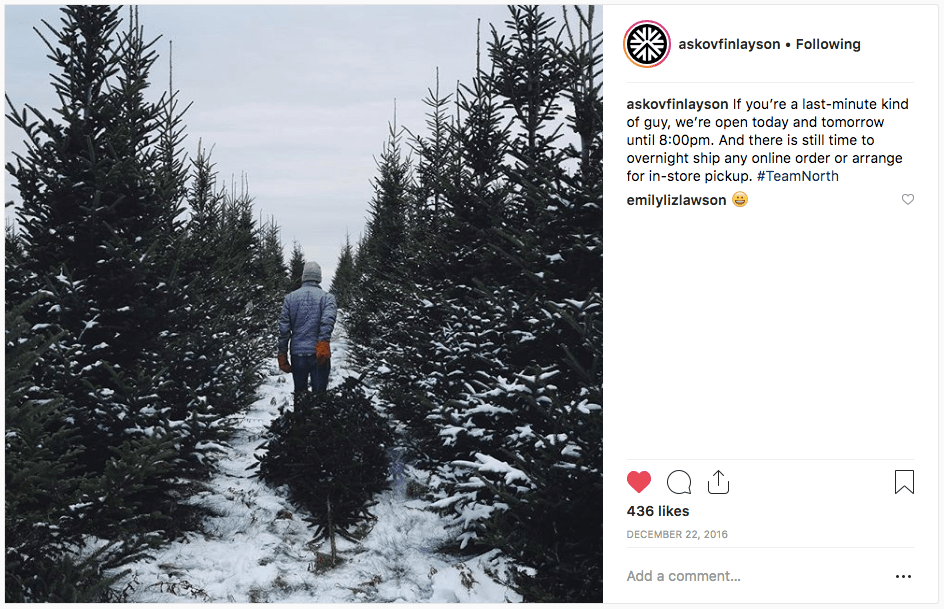Viewport: 944px width, 609px height.
Task: Click the comment speech bubble icon
Action: point(679,482)
